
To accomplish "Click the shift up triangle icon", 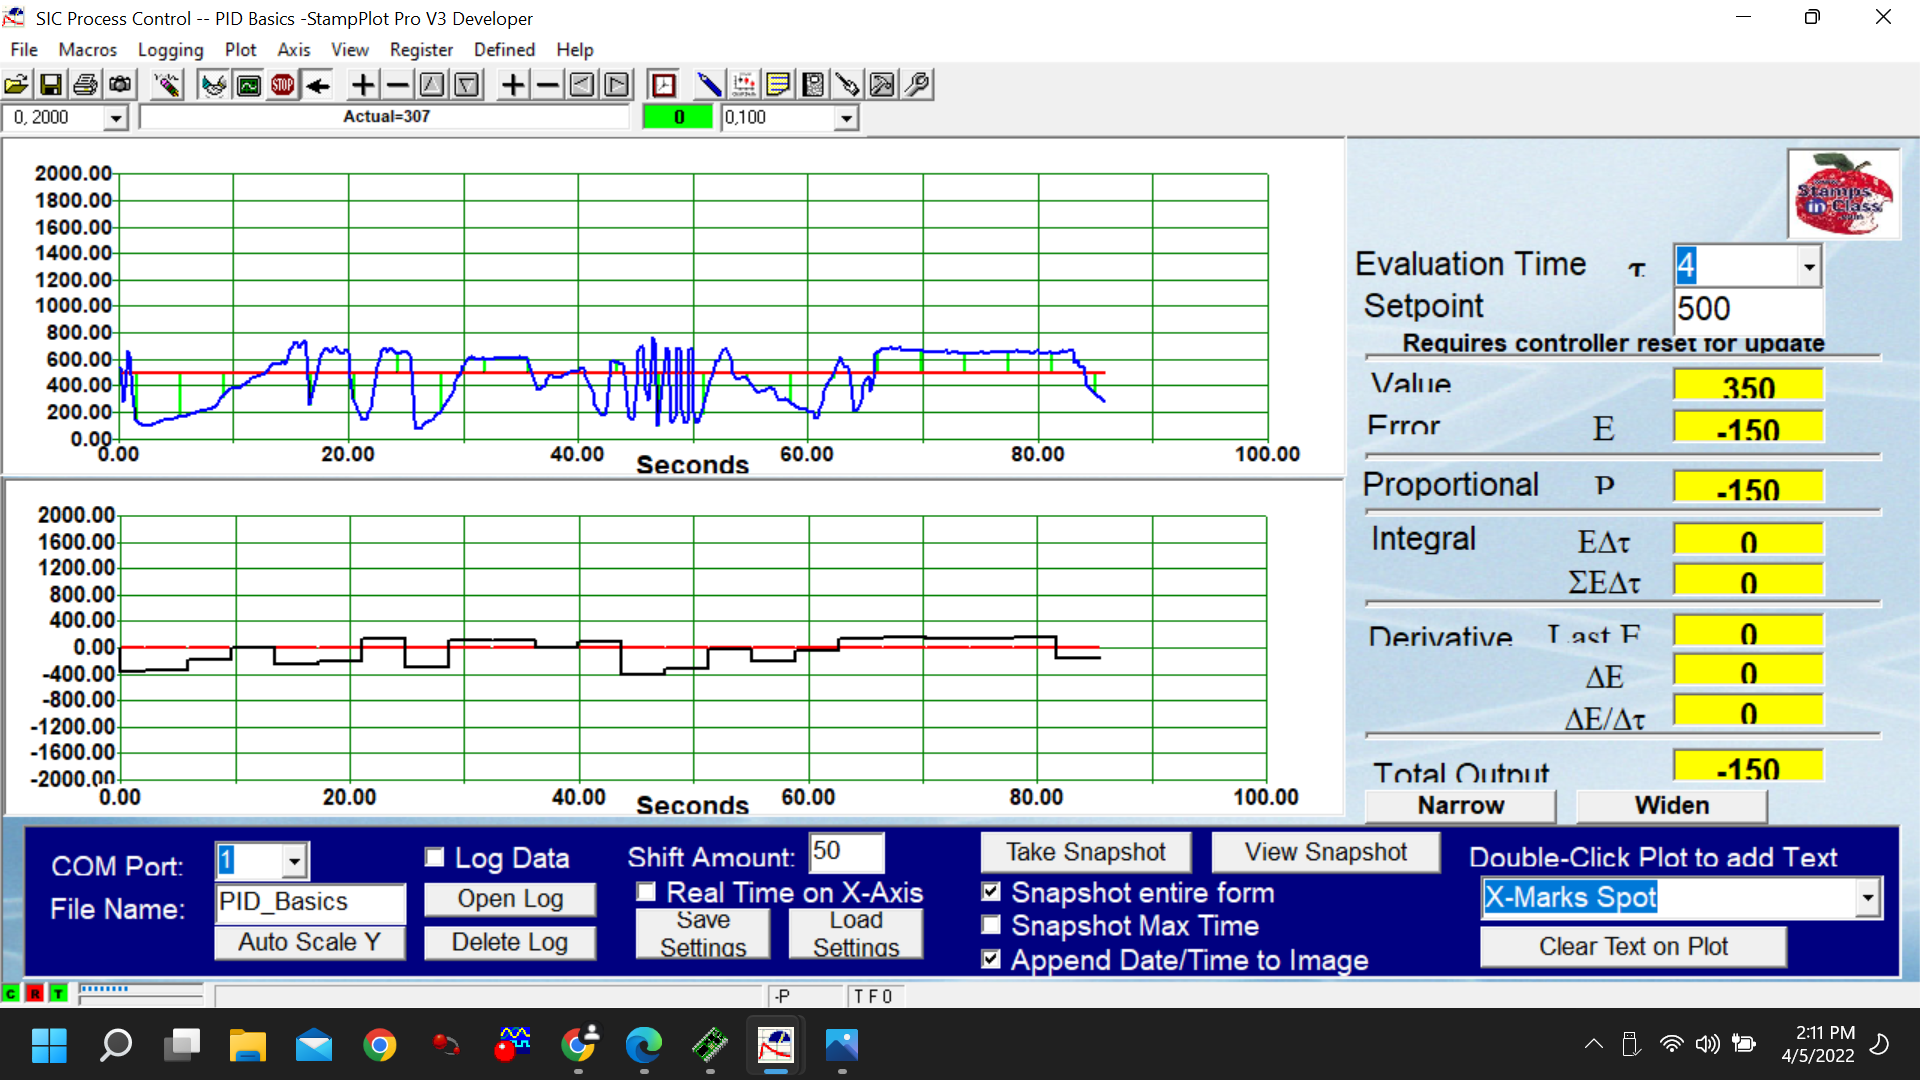I will (432, 85).
